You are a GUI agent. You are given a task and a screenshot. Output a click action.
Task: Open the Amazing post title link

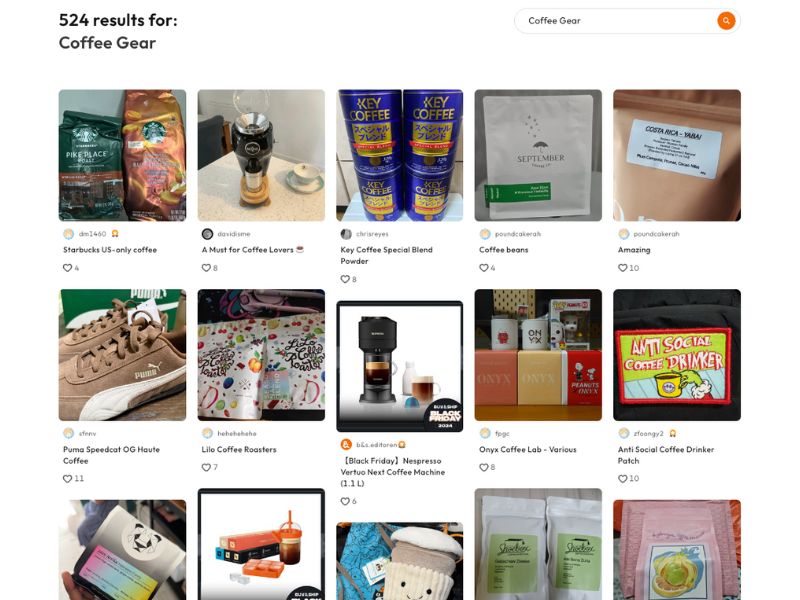634,250
